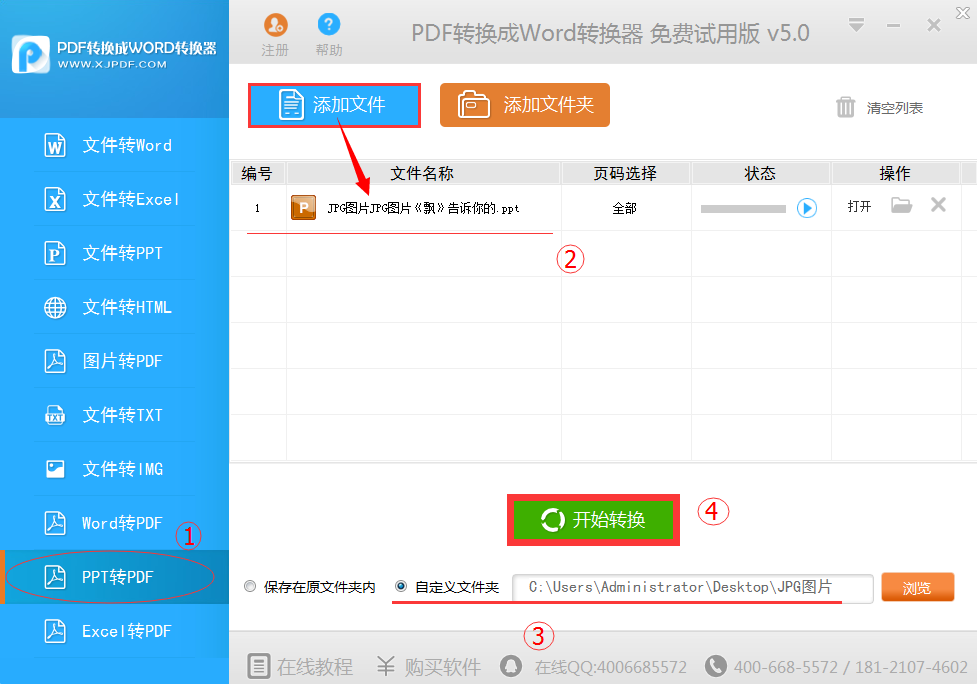977x684 pixels.
Task: Click the 操作 column header
Action: tap(895, 173)
